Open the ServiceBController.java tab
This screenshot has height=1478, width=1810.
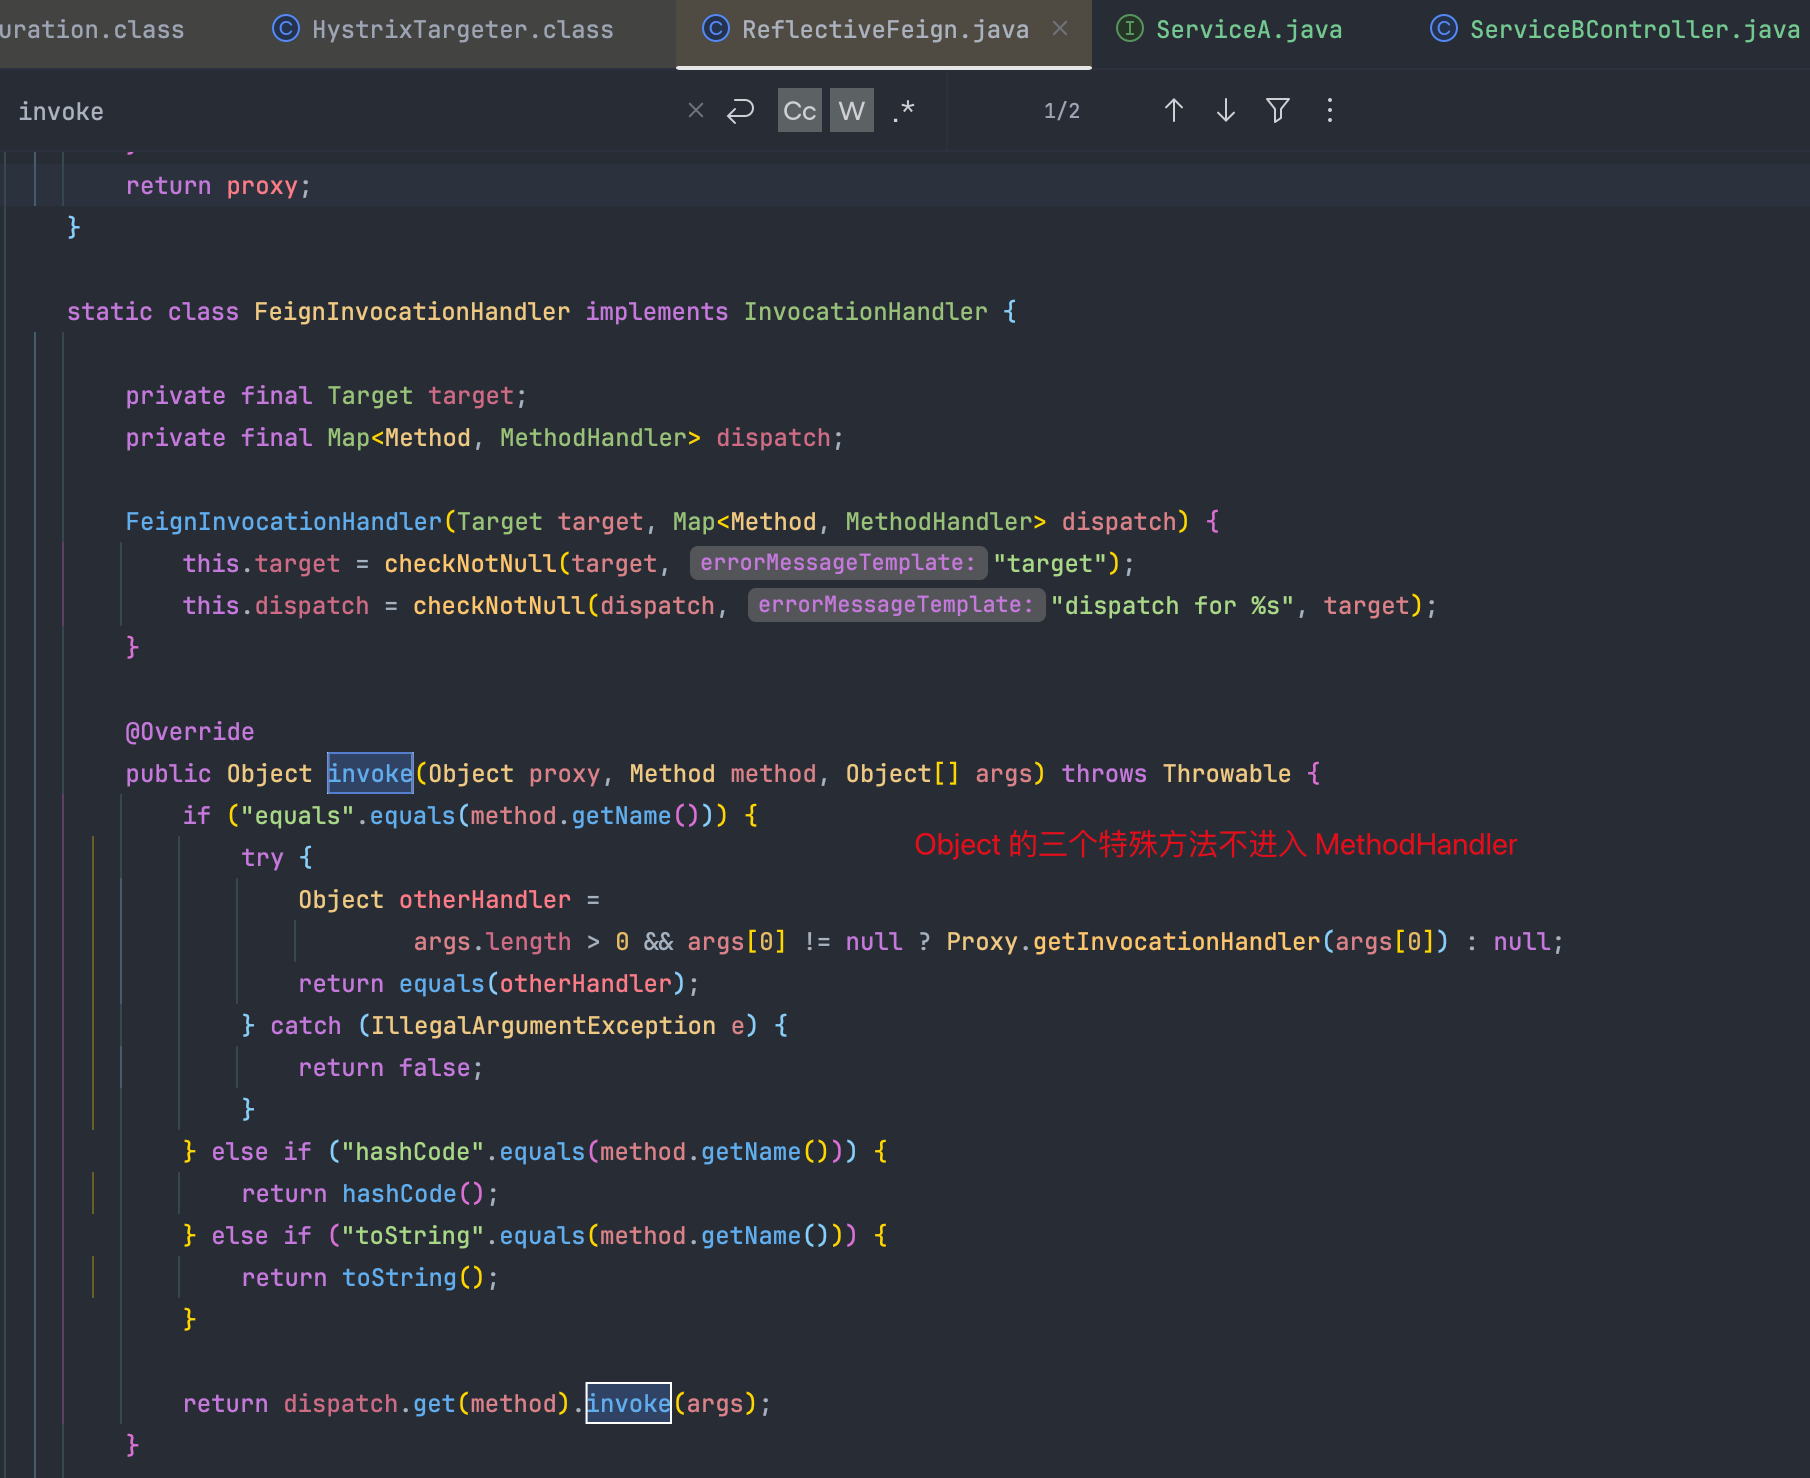click(1615, 30)
